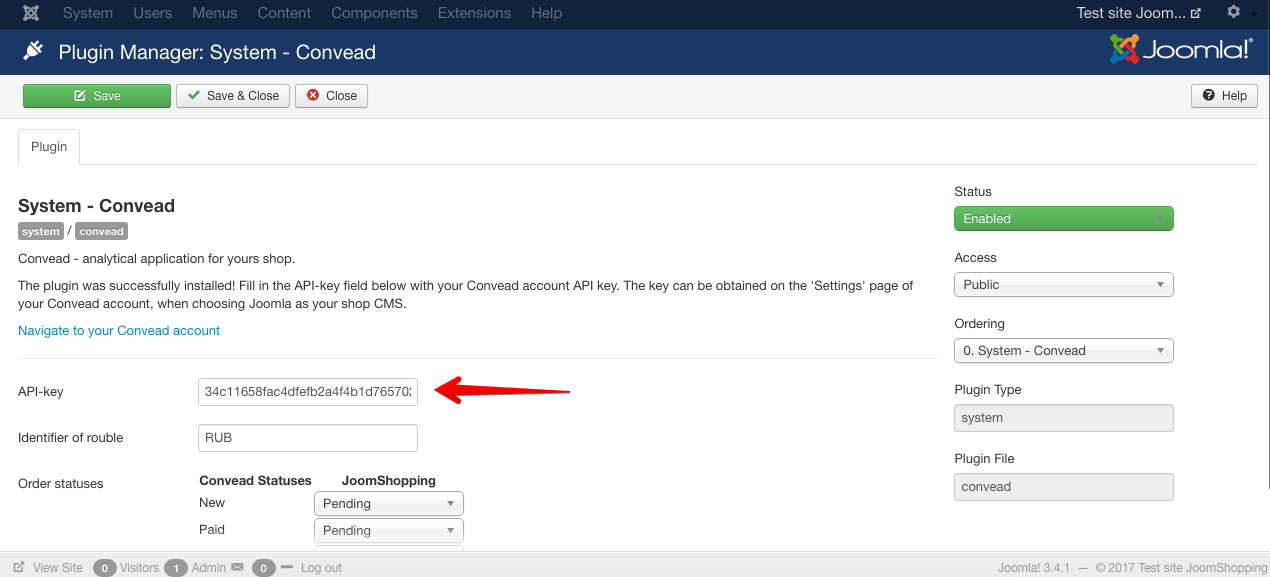Click the 'System - Convead' heading
This screenshot has width=1270, height=577.
(x=96, y=206)
